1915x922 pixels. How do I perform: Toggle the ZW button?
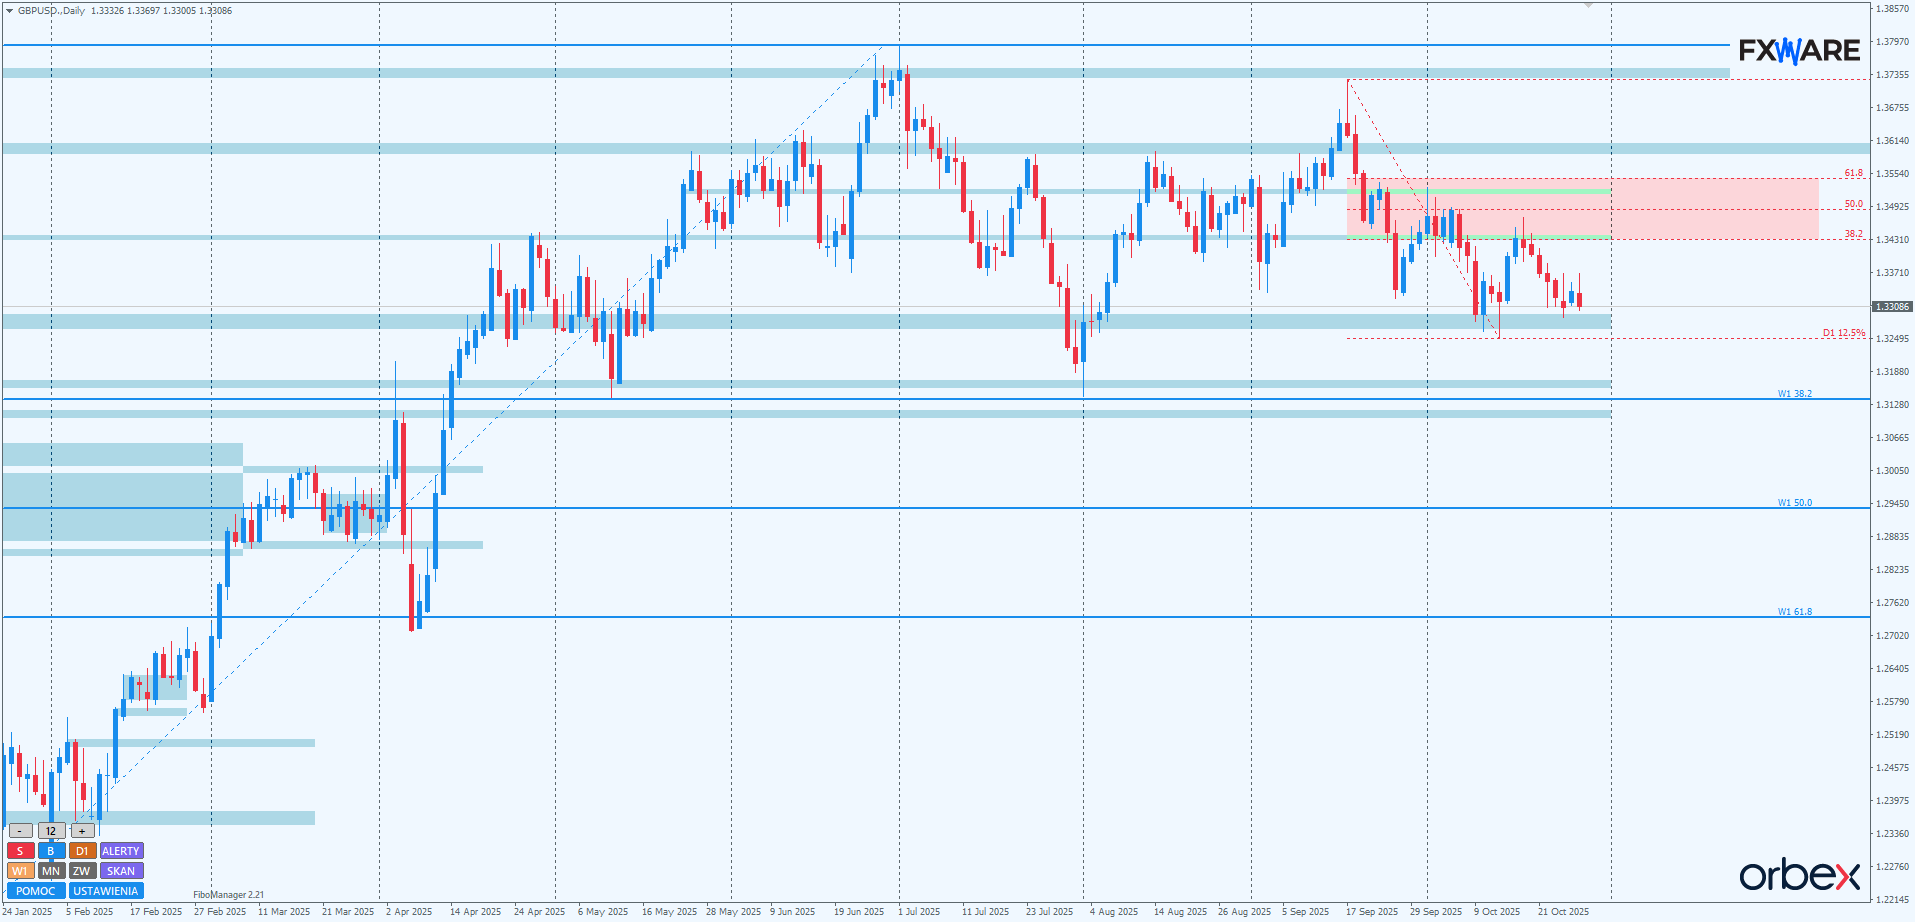pyautogui.click(x=82, y=871)
